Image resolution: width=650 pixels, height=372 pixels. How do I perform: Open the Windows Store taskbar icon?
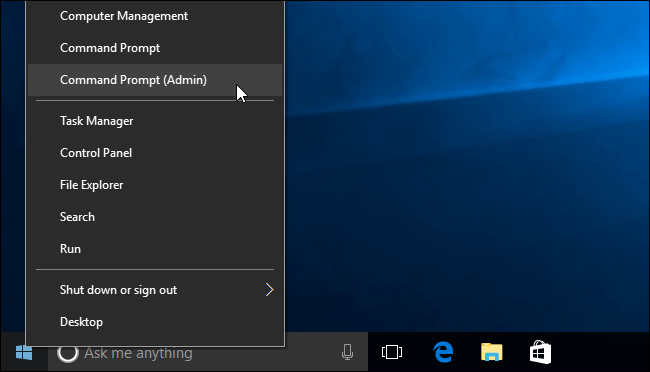[540, 352]
